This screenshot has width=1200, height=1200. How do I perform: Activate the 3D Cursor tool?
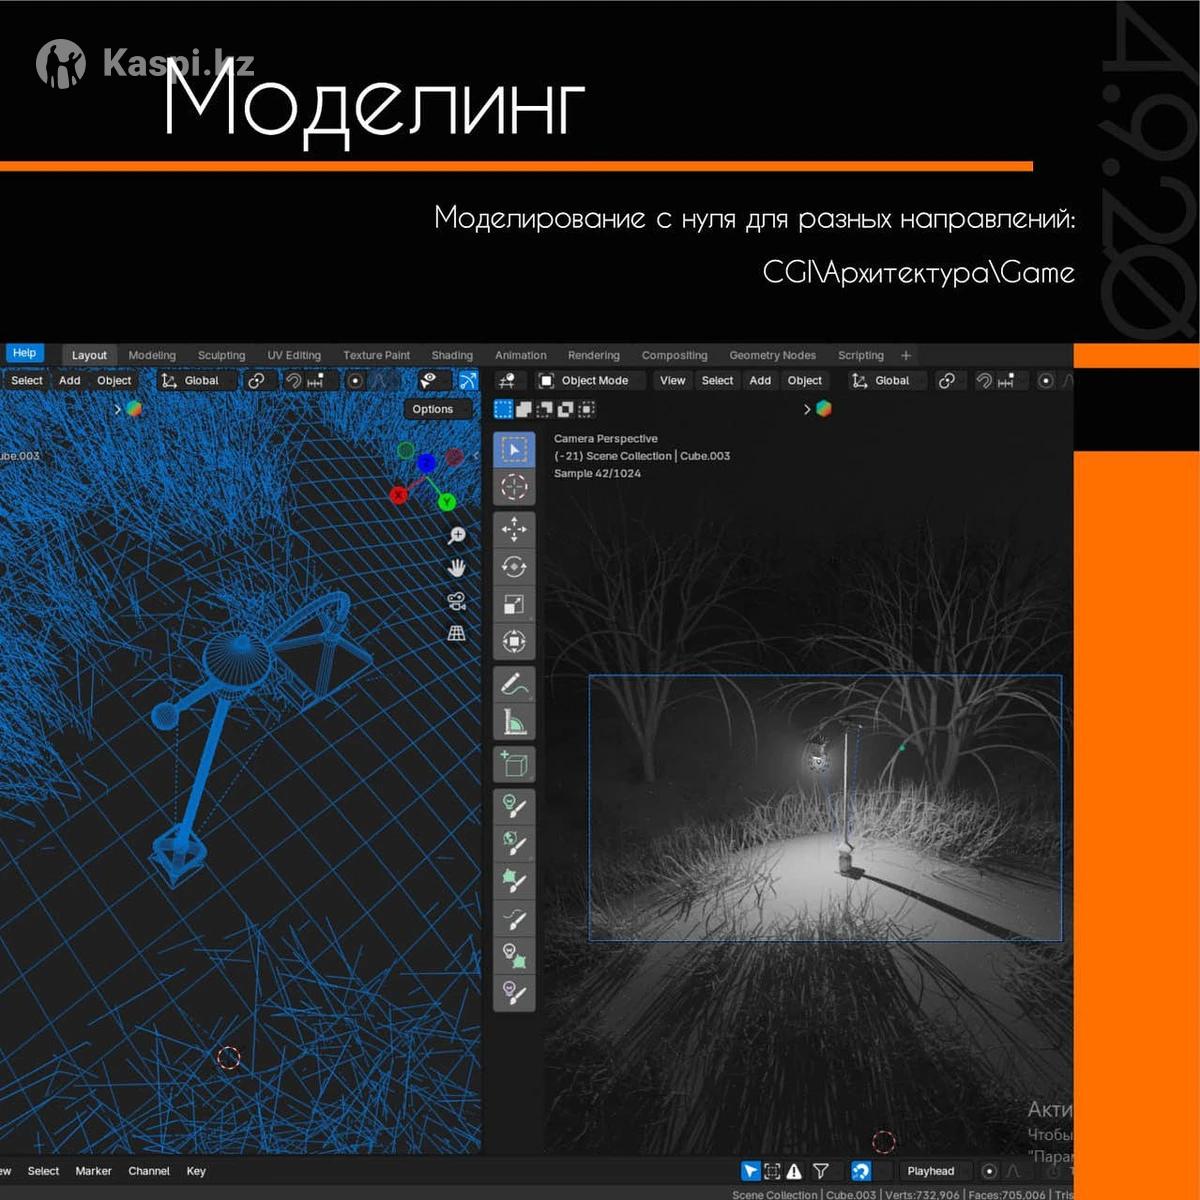[514, 487]
